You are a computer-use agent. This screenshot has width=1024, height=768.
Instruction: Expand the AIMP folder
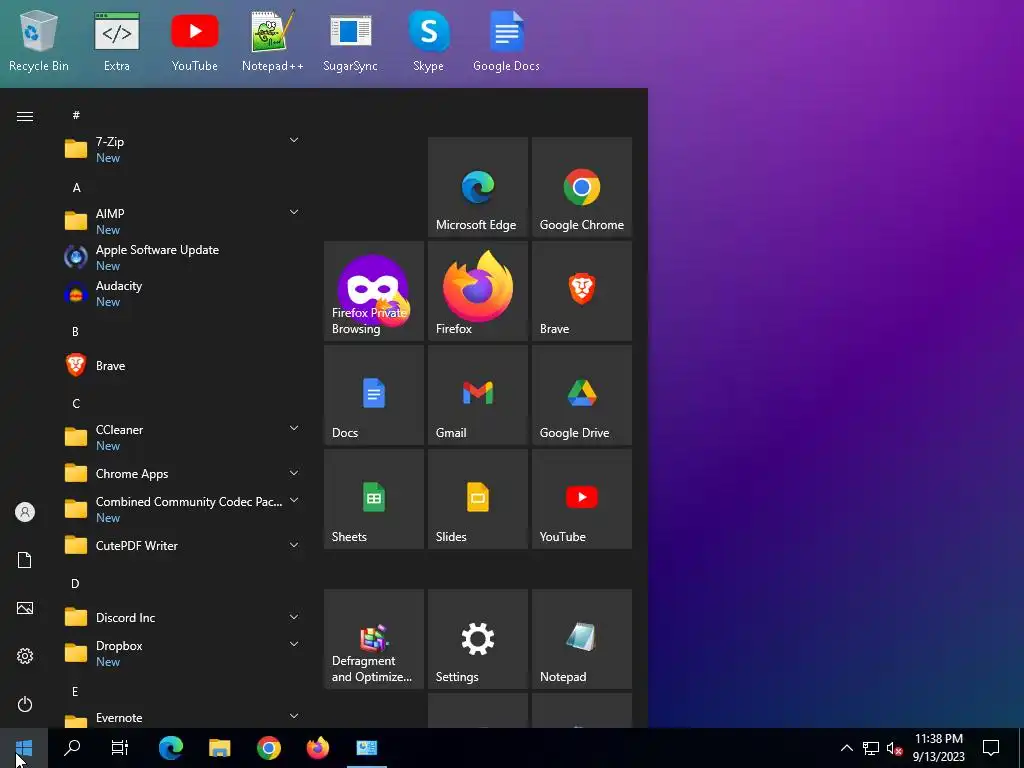tap(182, 221)
